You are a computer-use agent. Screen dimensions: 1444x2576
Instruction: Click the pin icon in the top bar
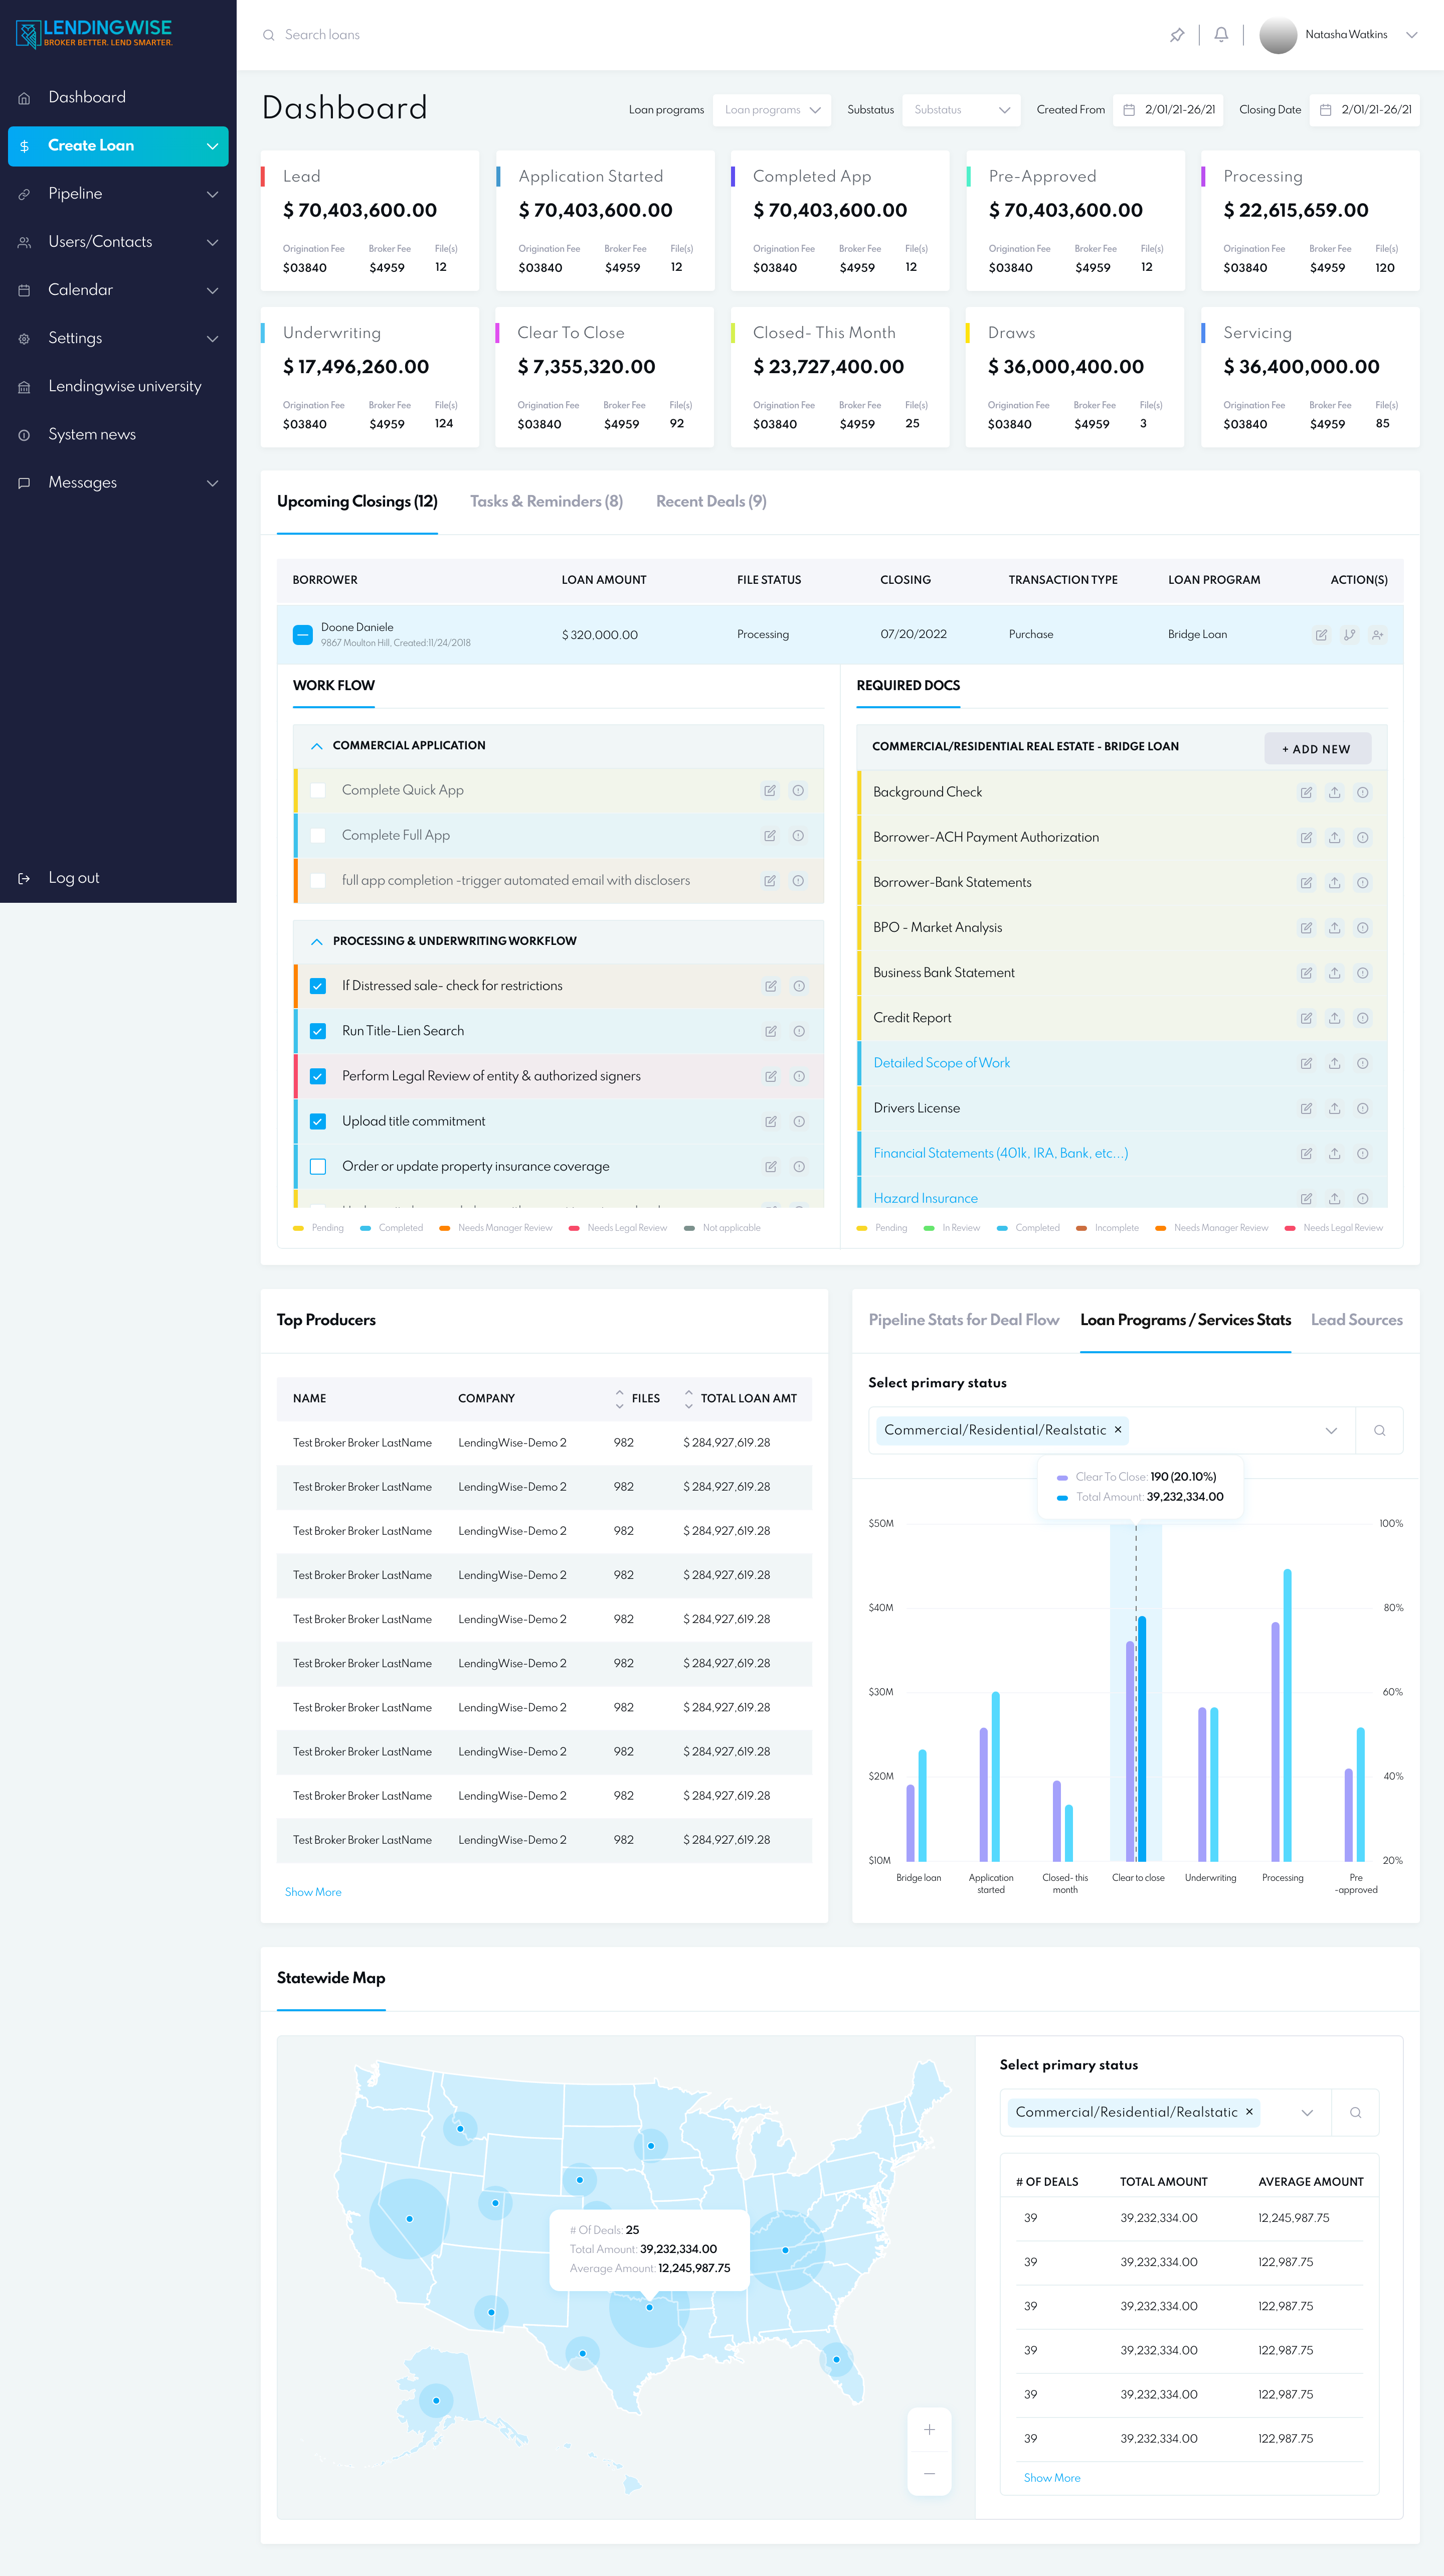coord(1177,35)
